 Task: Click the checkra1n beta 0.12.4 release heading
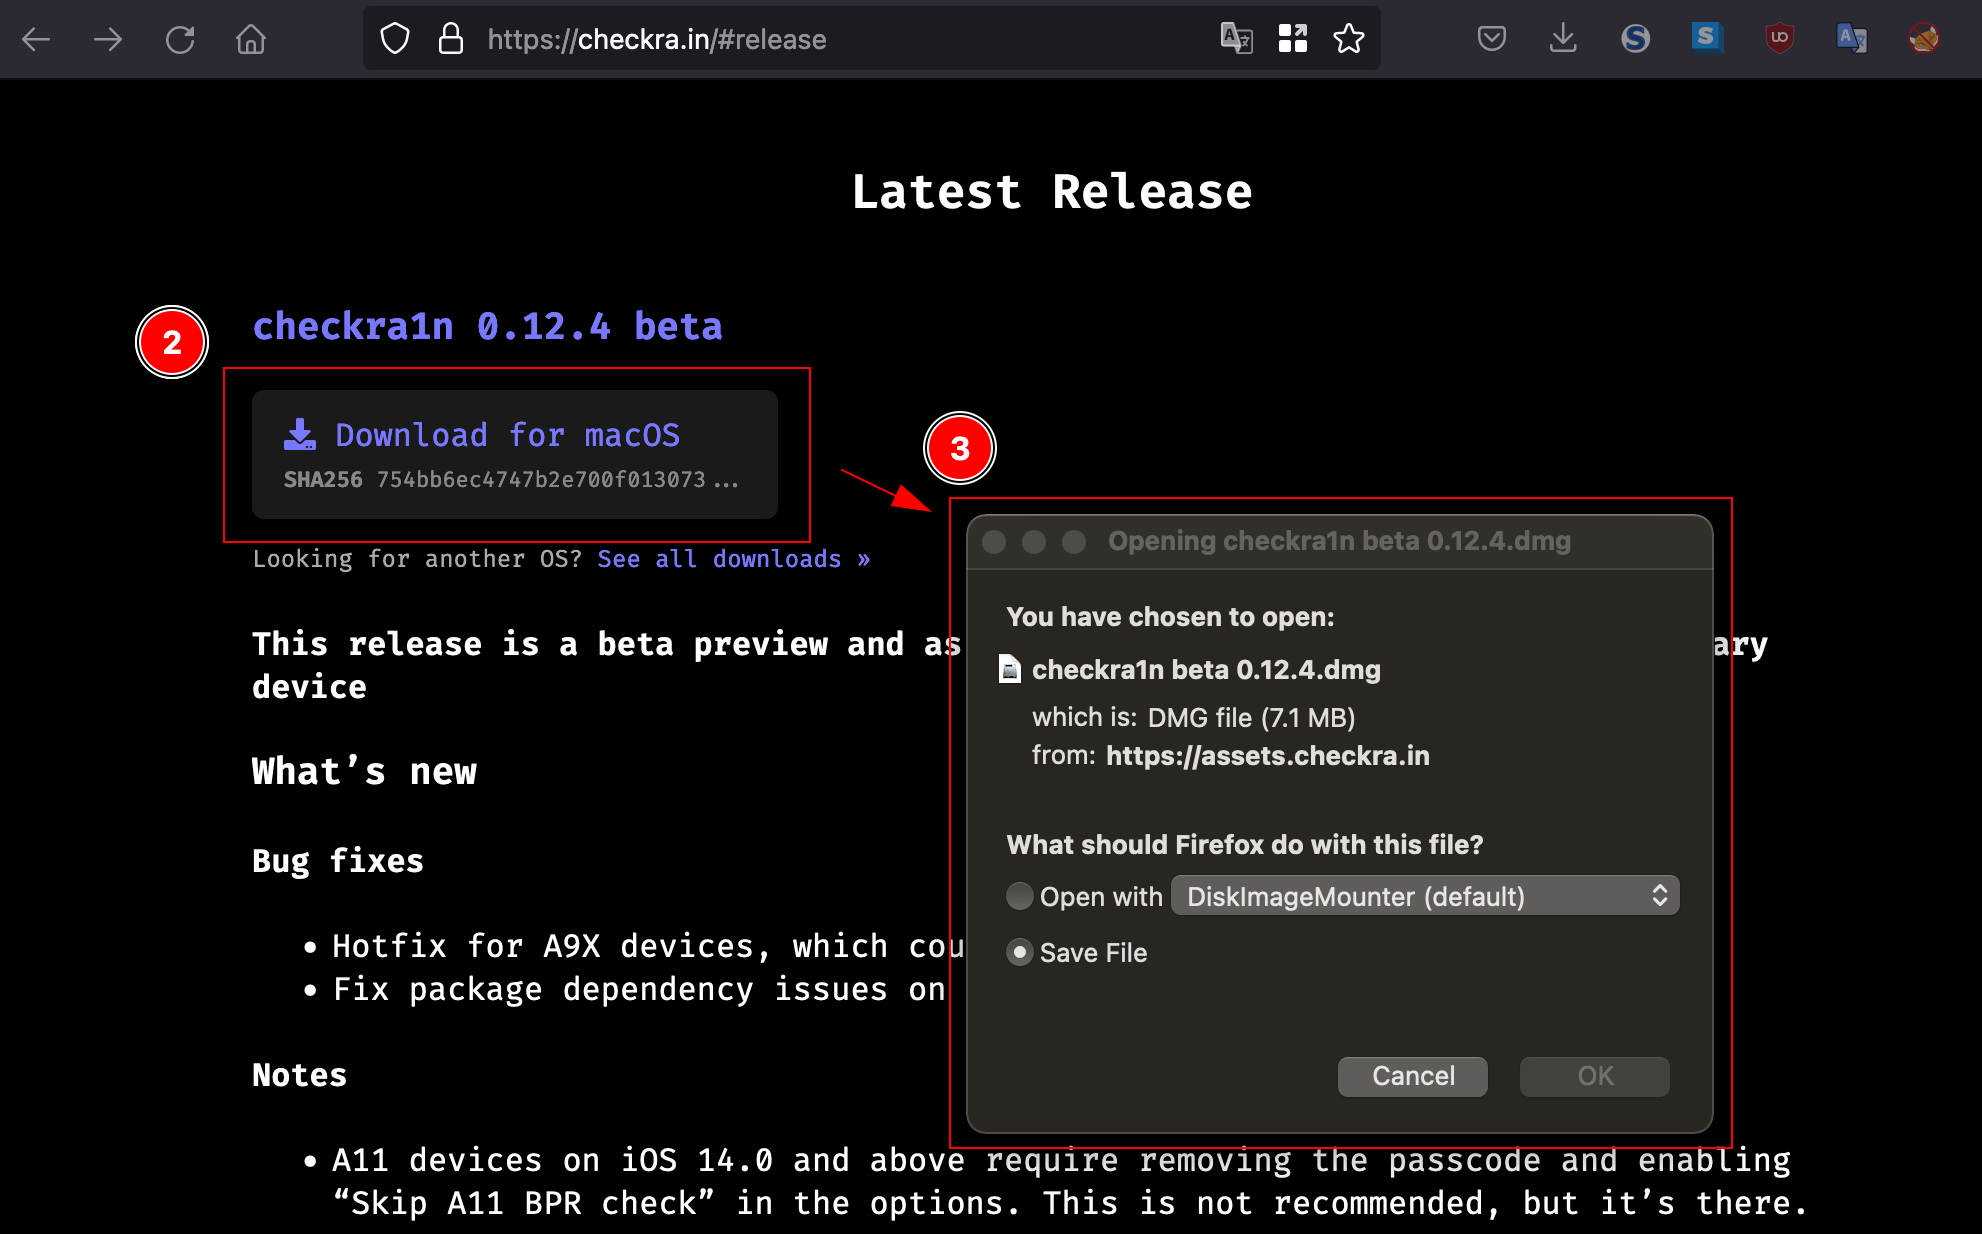click(x=488, y=328)
